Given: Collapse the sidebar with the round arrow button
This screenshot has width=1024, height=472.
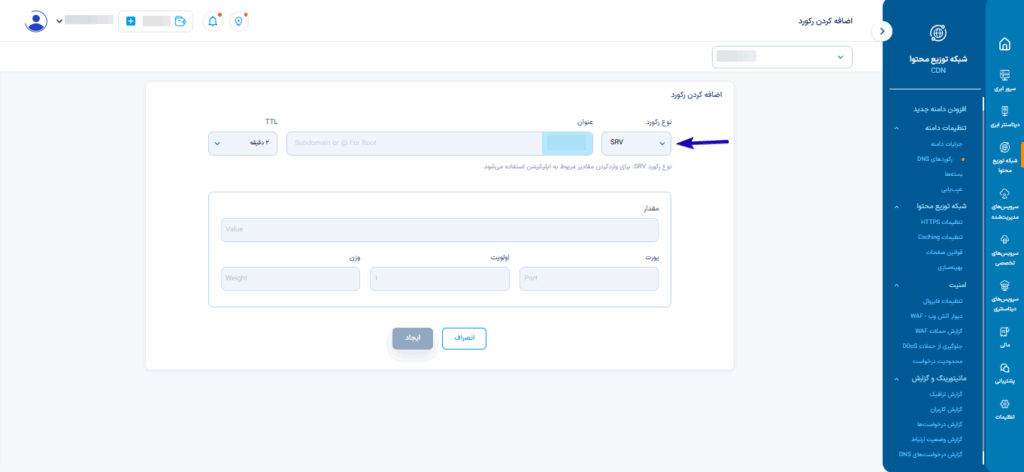Looking at the screenshot, I should [882, 31].
